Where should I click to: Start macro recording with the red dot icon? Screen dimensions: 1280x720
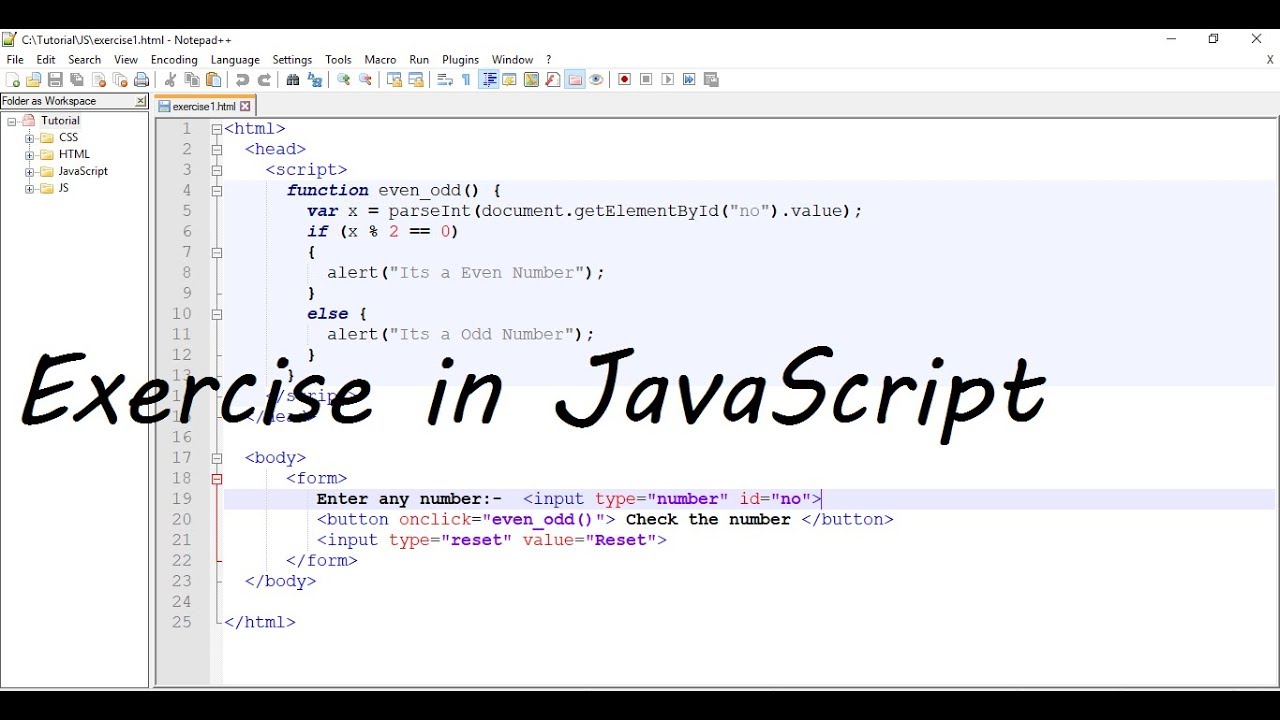625,80
